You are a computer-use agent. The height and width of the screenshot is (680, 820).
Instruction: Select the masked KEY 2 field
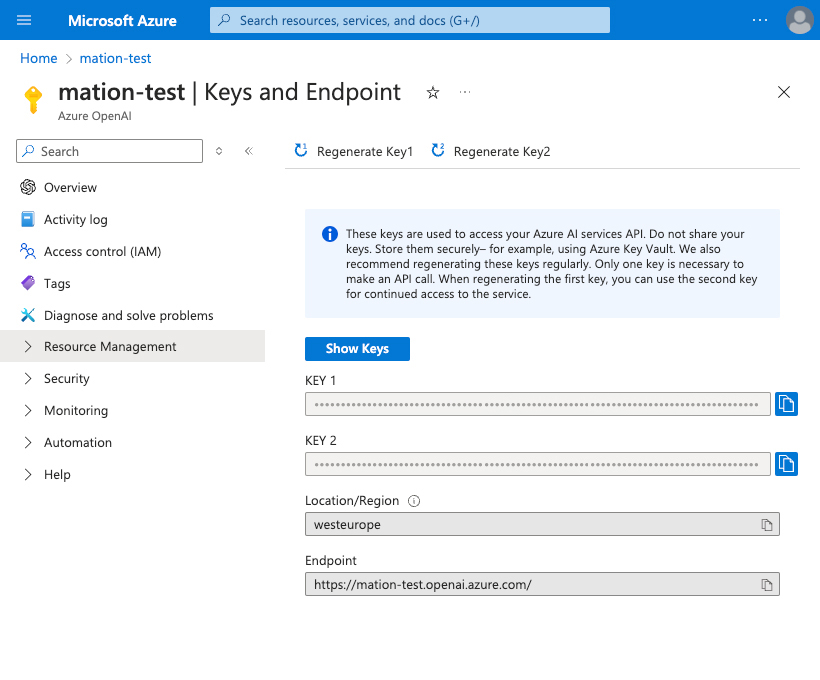click(538, 464)
